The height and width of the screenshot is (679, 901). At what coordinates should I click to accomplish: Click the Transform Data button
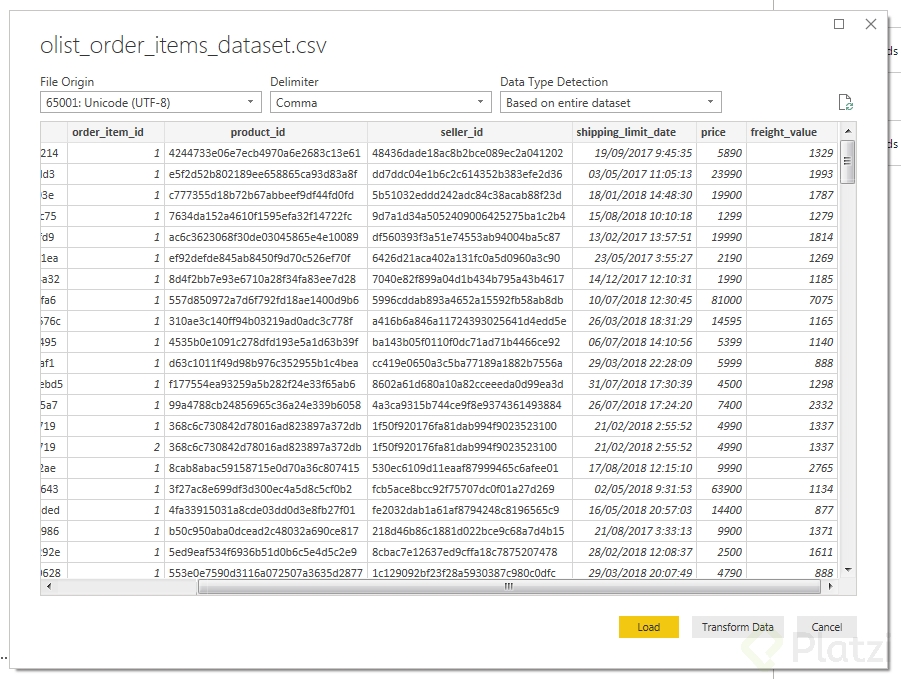click(x=738, y=627)
